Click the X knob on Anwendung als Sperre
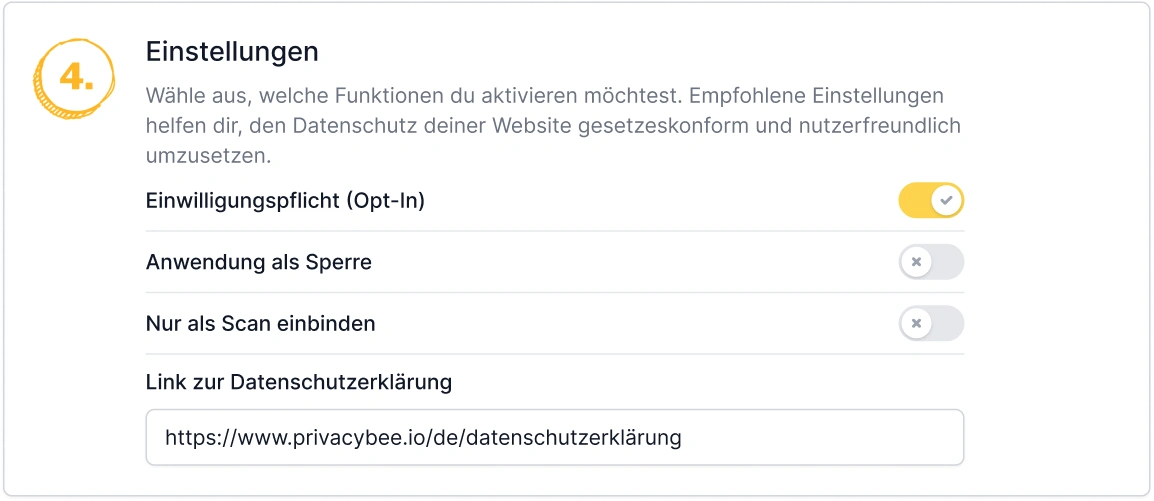Viewport: 1154px width, 501px height. 915,263
